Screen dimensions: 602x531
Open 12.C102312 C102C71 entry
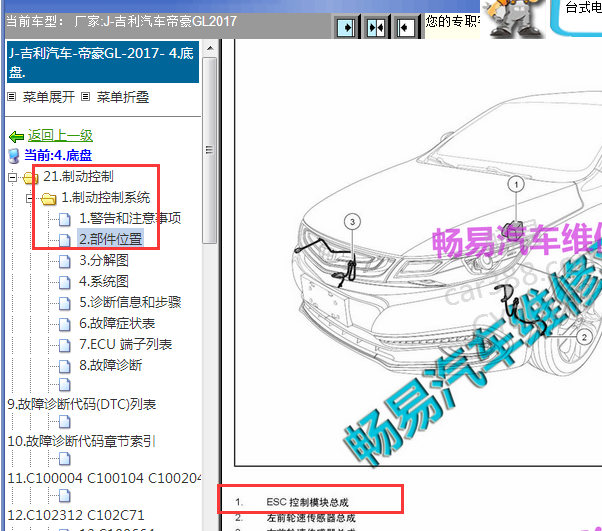click(76, 515)
